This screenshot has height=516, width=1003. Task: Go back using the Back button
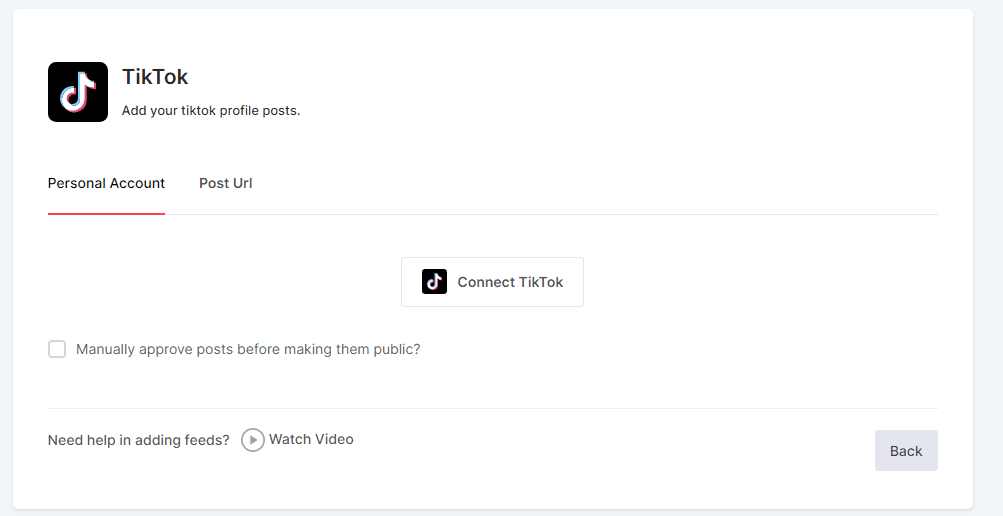[905, 451]
